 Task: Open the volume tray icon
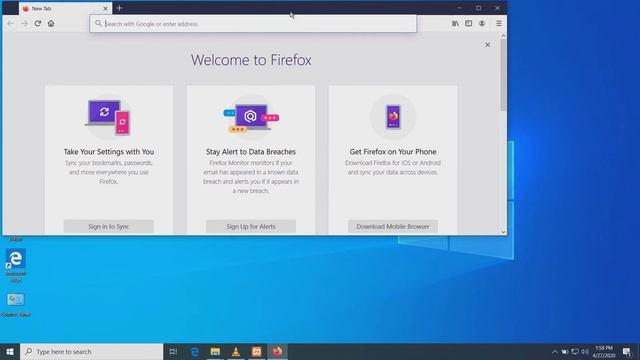click(584, 351)
